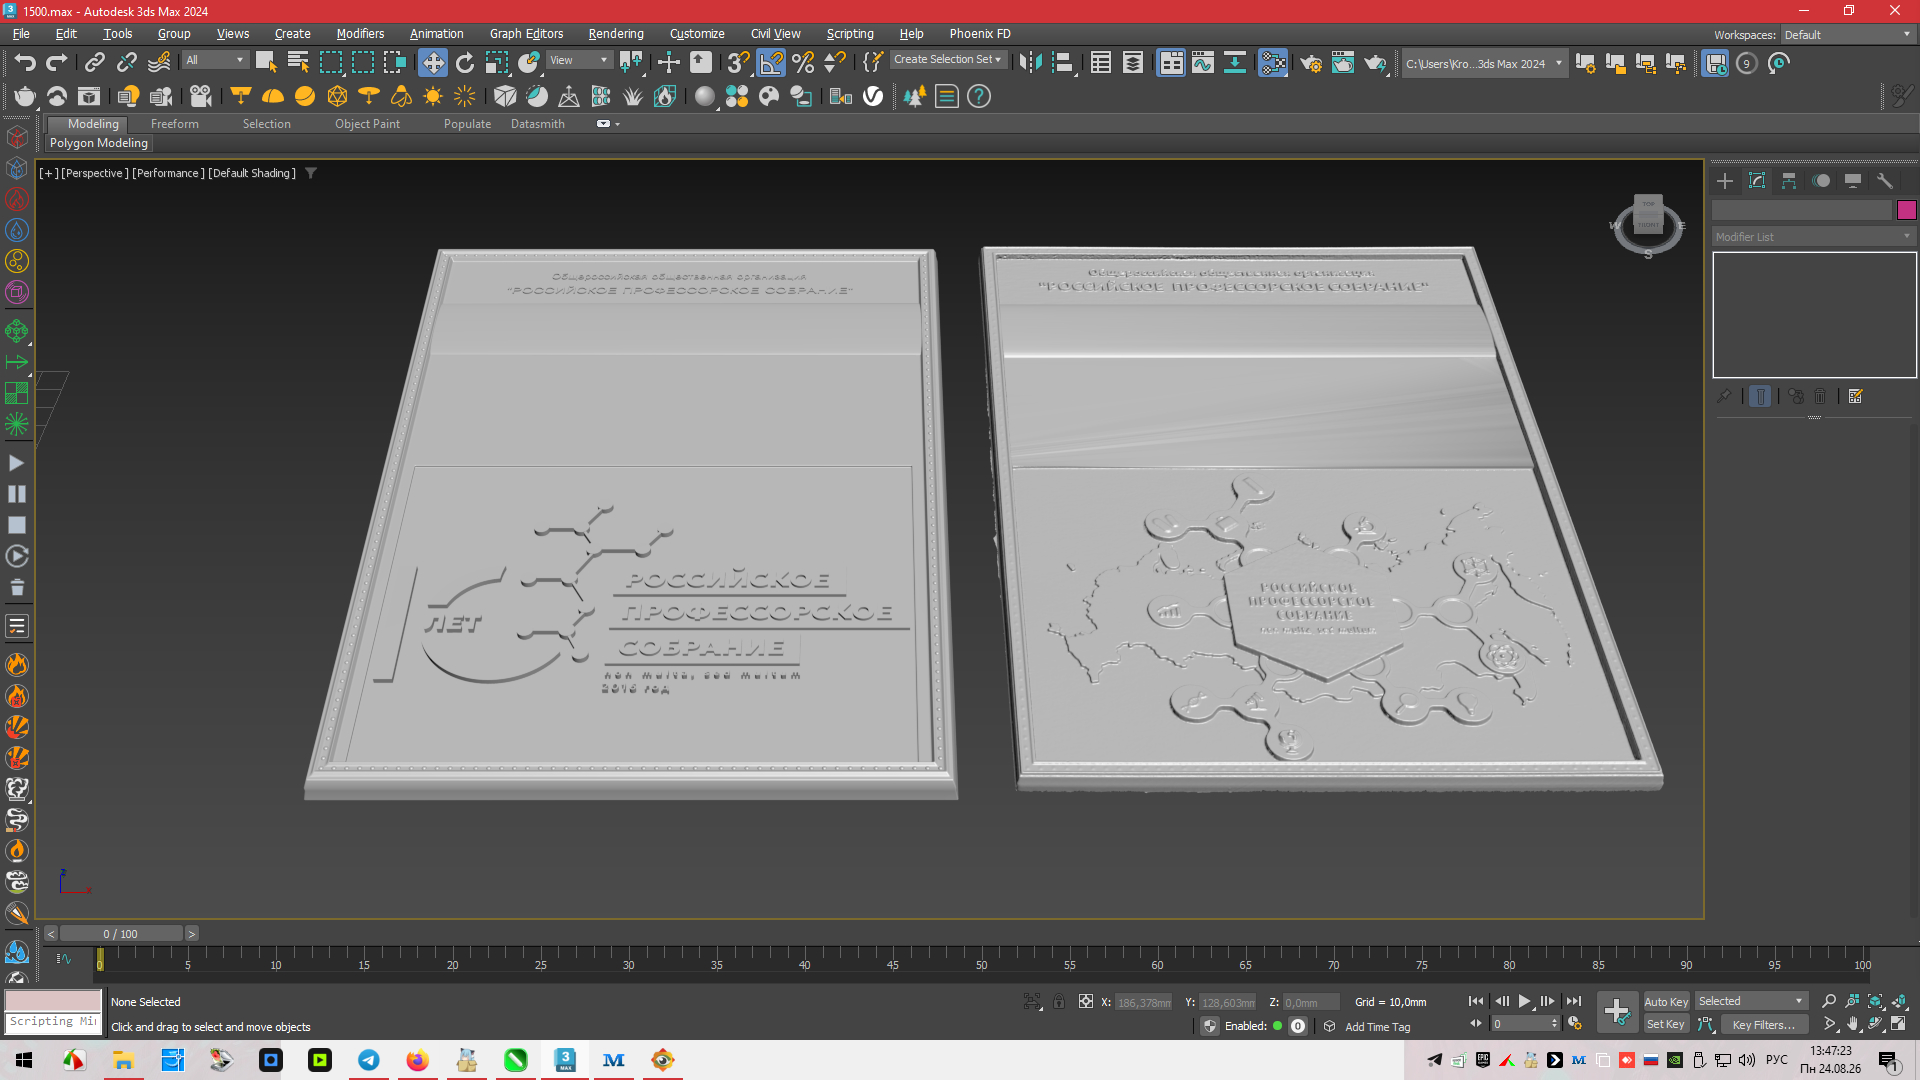
Task: Open the Phoenix FD menu
Action: click(x=980, y=34)
